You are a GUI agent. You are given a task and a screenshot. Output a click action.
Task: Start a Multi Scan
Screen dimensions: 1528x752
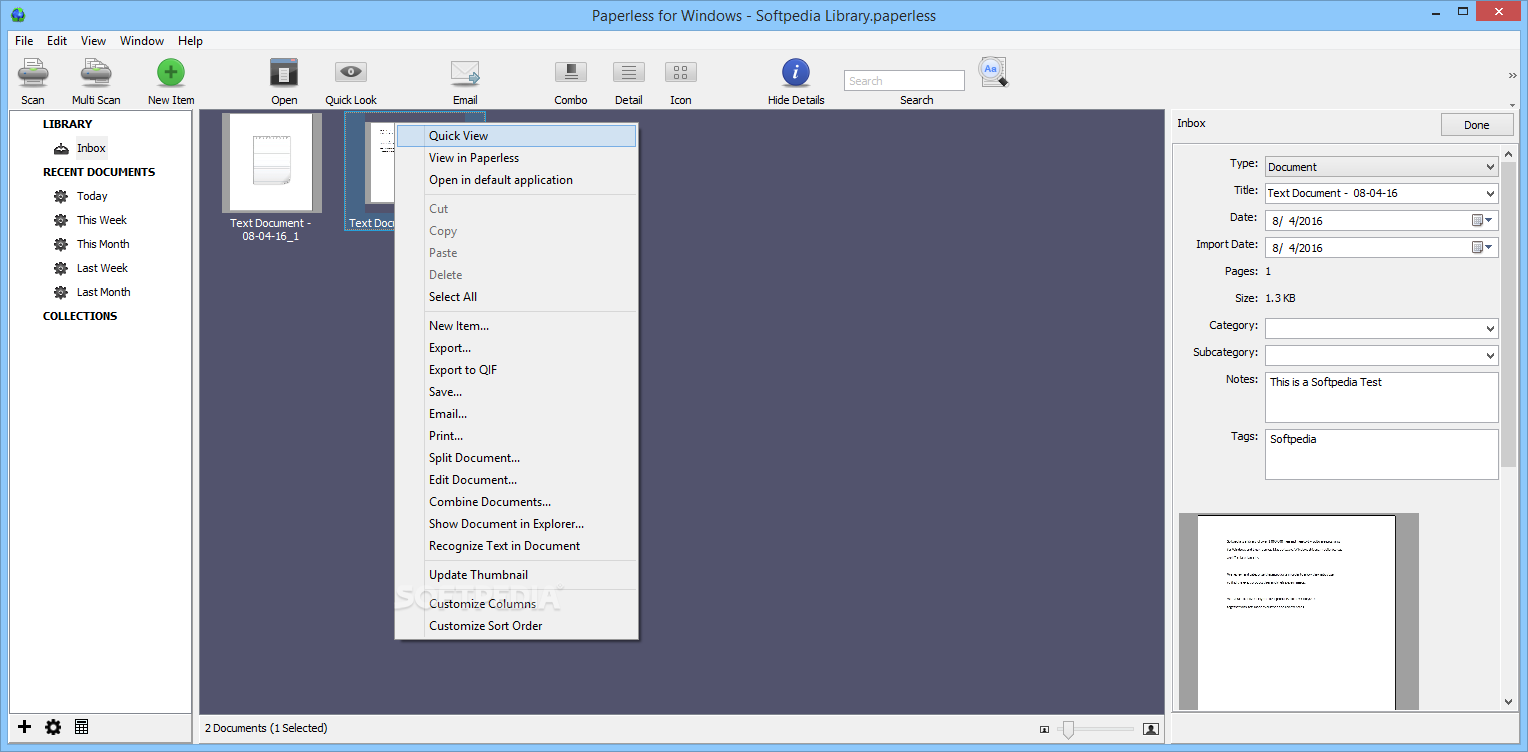[96, 74]
